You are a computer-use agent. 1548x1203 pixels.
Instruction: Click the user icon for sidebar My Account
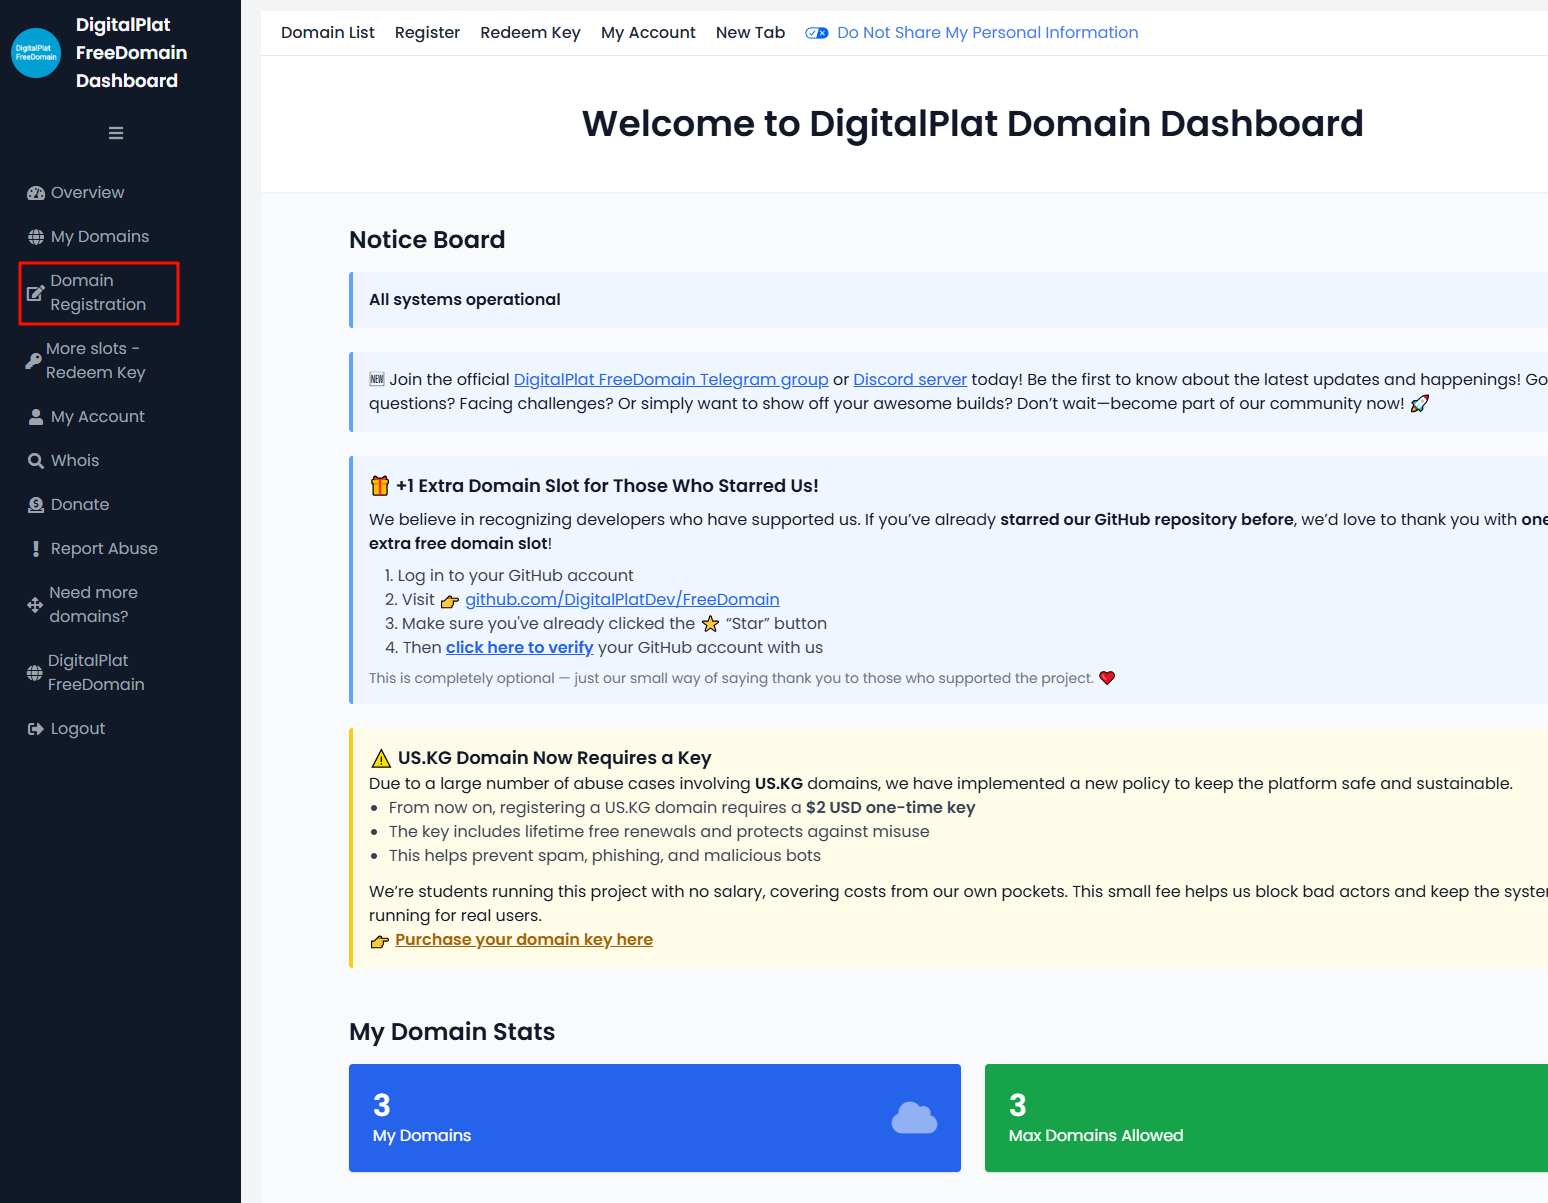click(x=36, y=417)
